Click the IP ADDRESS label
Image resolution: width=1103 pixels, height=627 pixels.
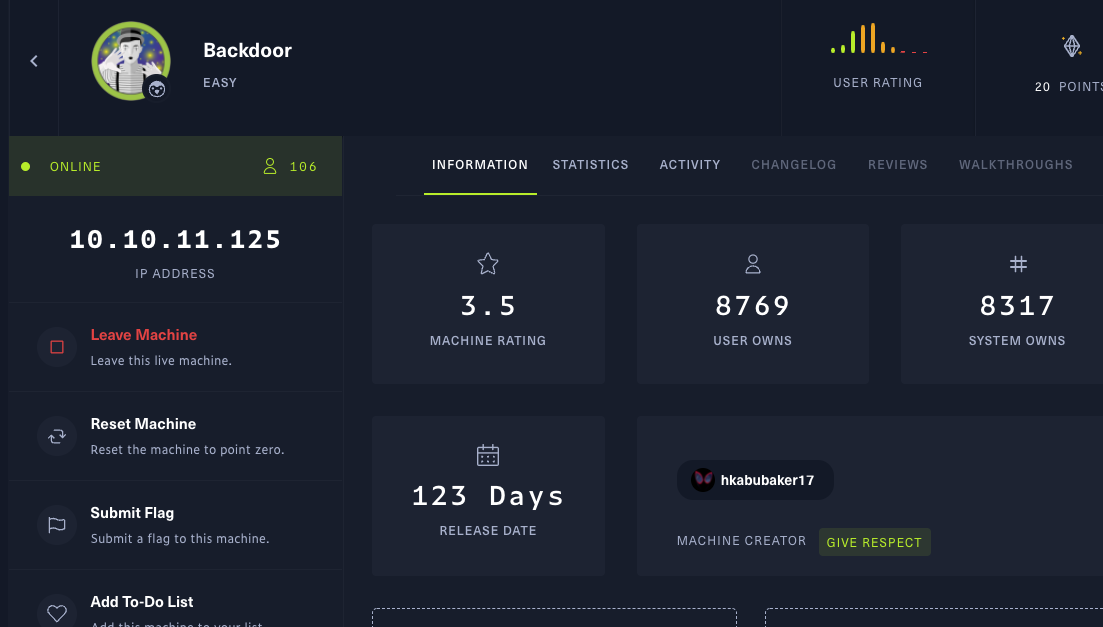pyautogui.click(x=175, y=274)
